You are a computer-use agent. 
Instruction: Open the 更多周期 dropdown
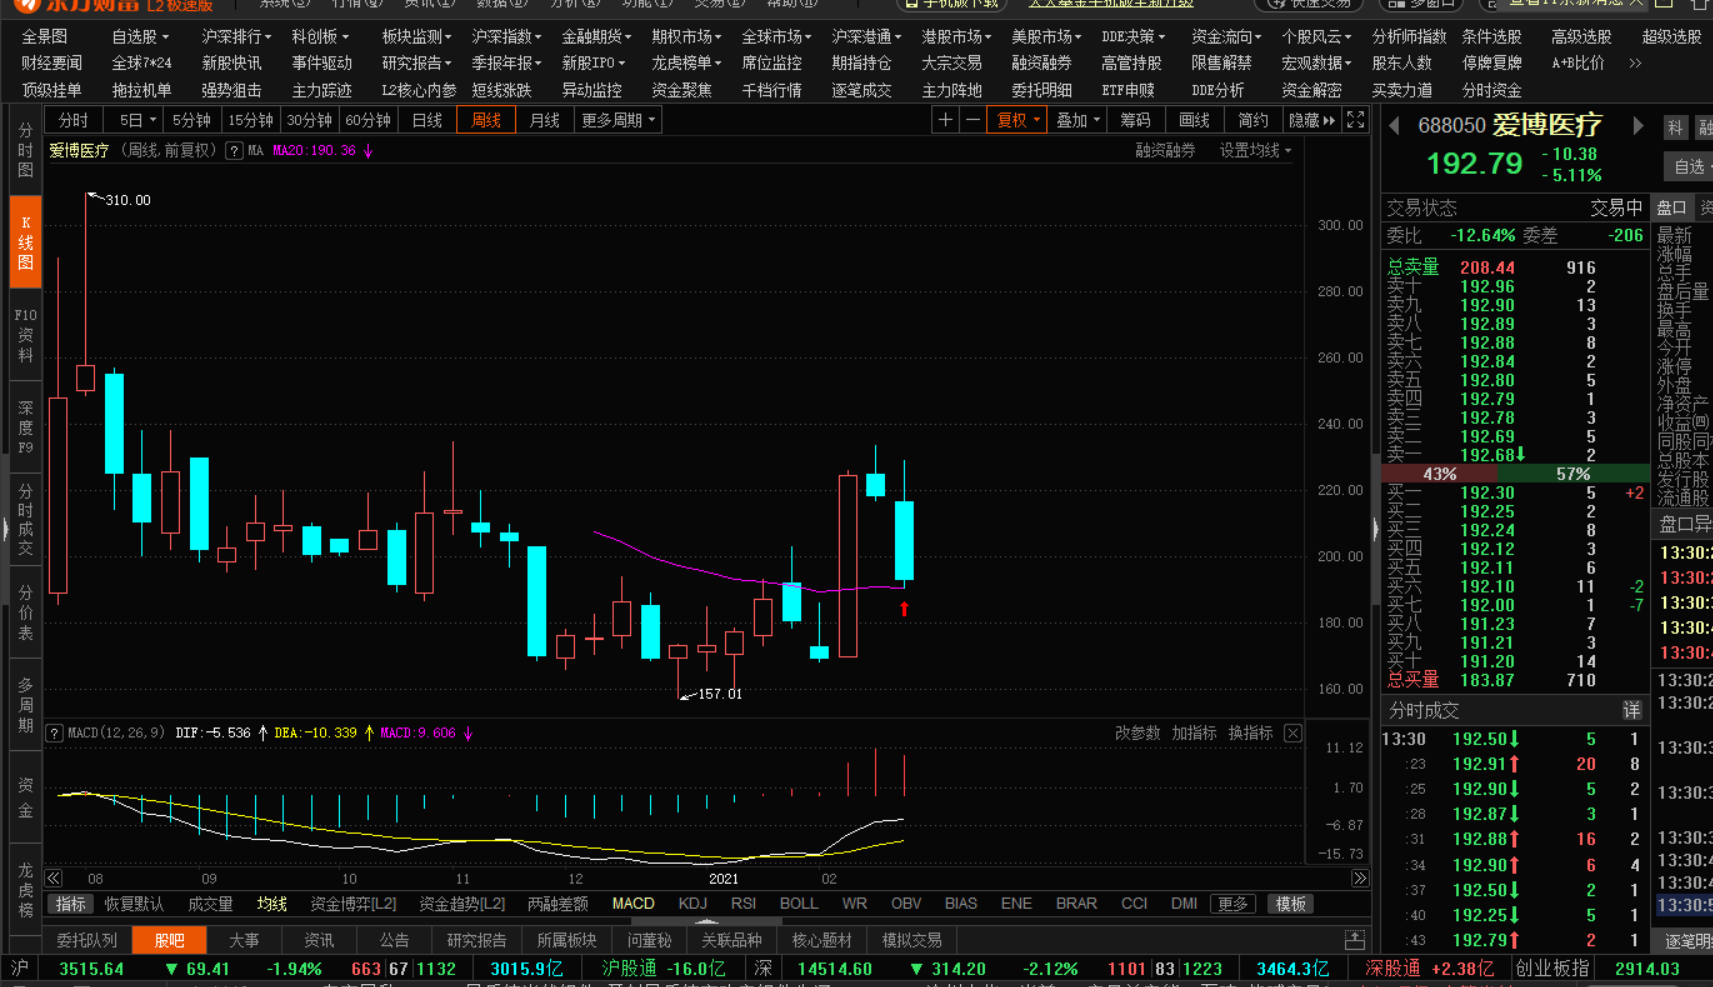point(618,120)
